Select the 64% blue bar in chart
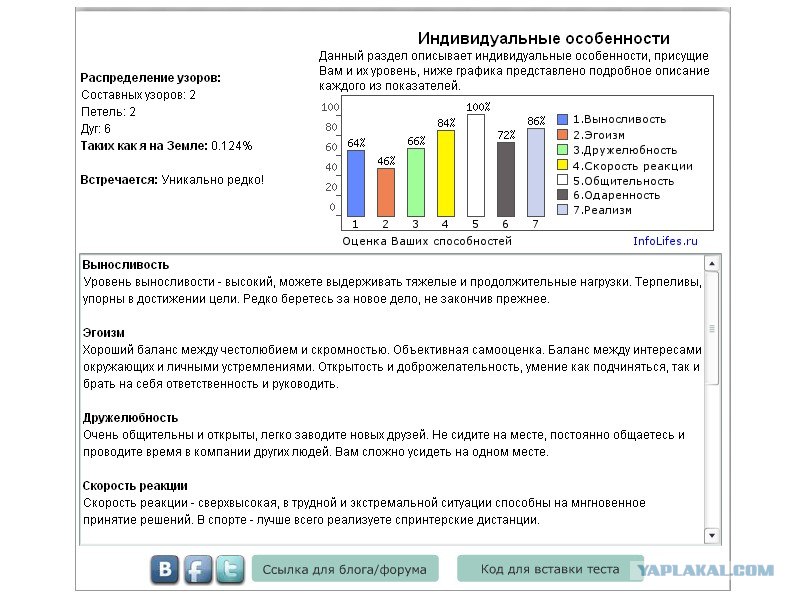800x600 pixels. (356, 183)
